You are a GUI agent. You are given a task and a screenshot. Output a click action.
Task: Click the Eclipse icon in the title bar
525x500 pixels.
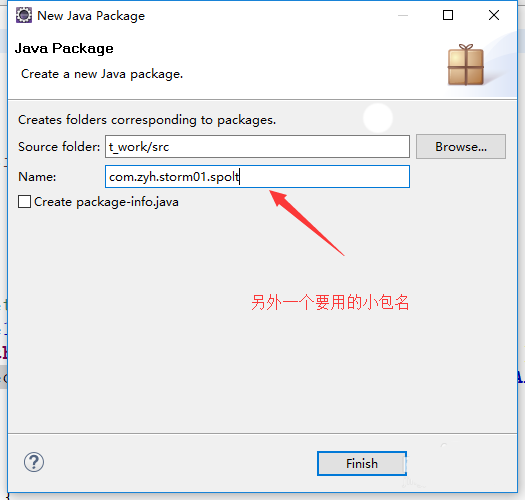(x=24, y=15)
